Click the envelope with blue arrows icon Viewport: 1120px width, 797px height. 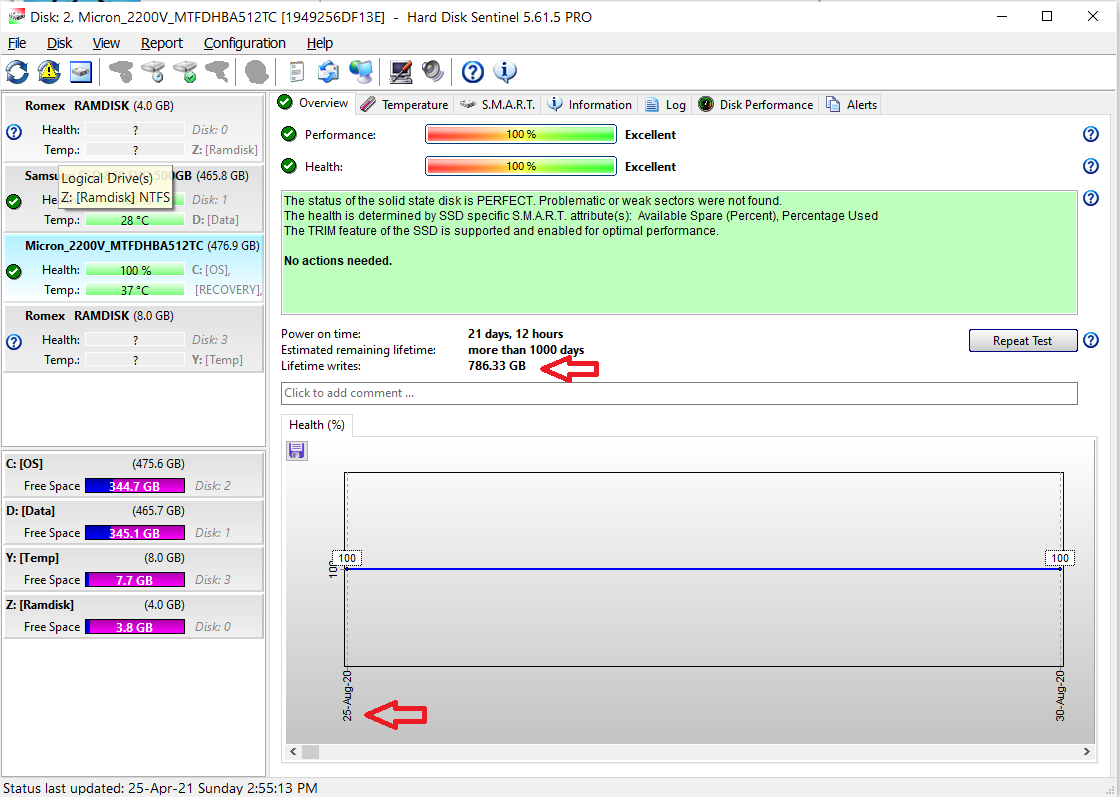pyautogui.click(x=328, y=71)
